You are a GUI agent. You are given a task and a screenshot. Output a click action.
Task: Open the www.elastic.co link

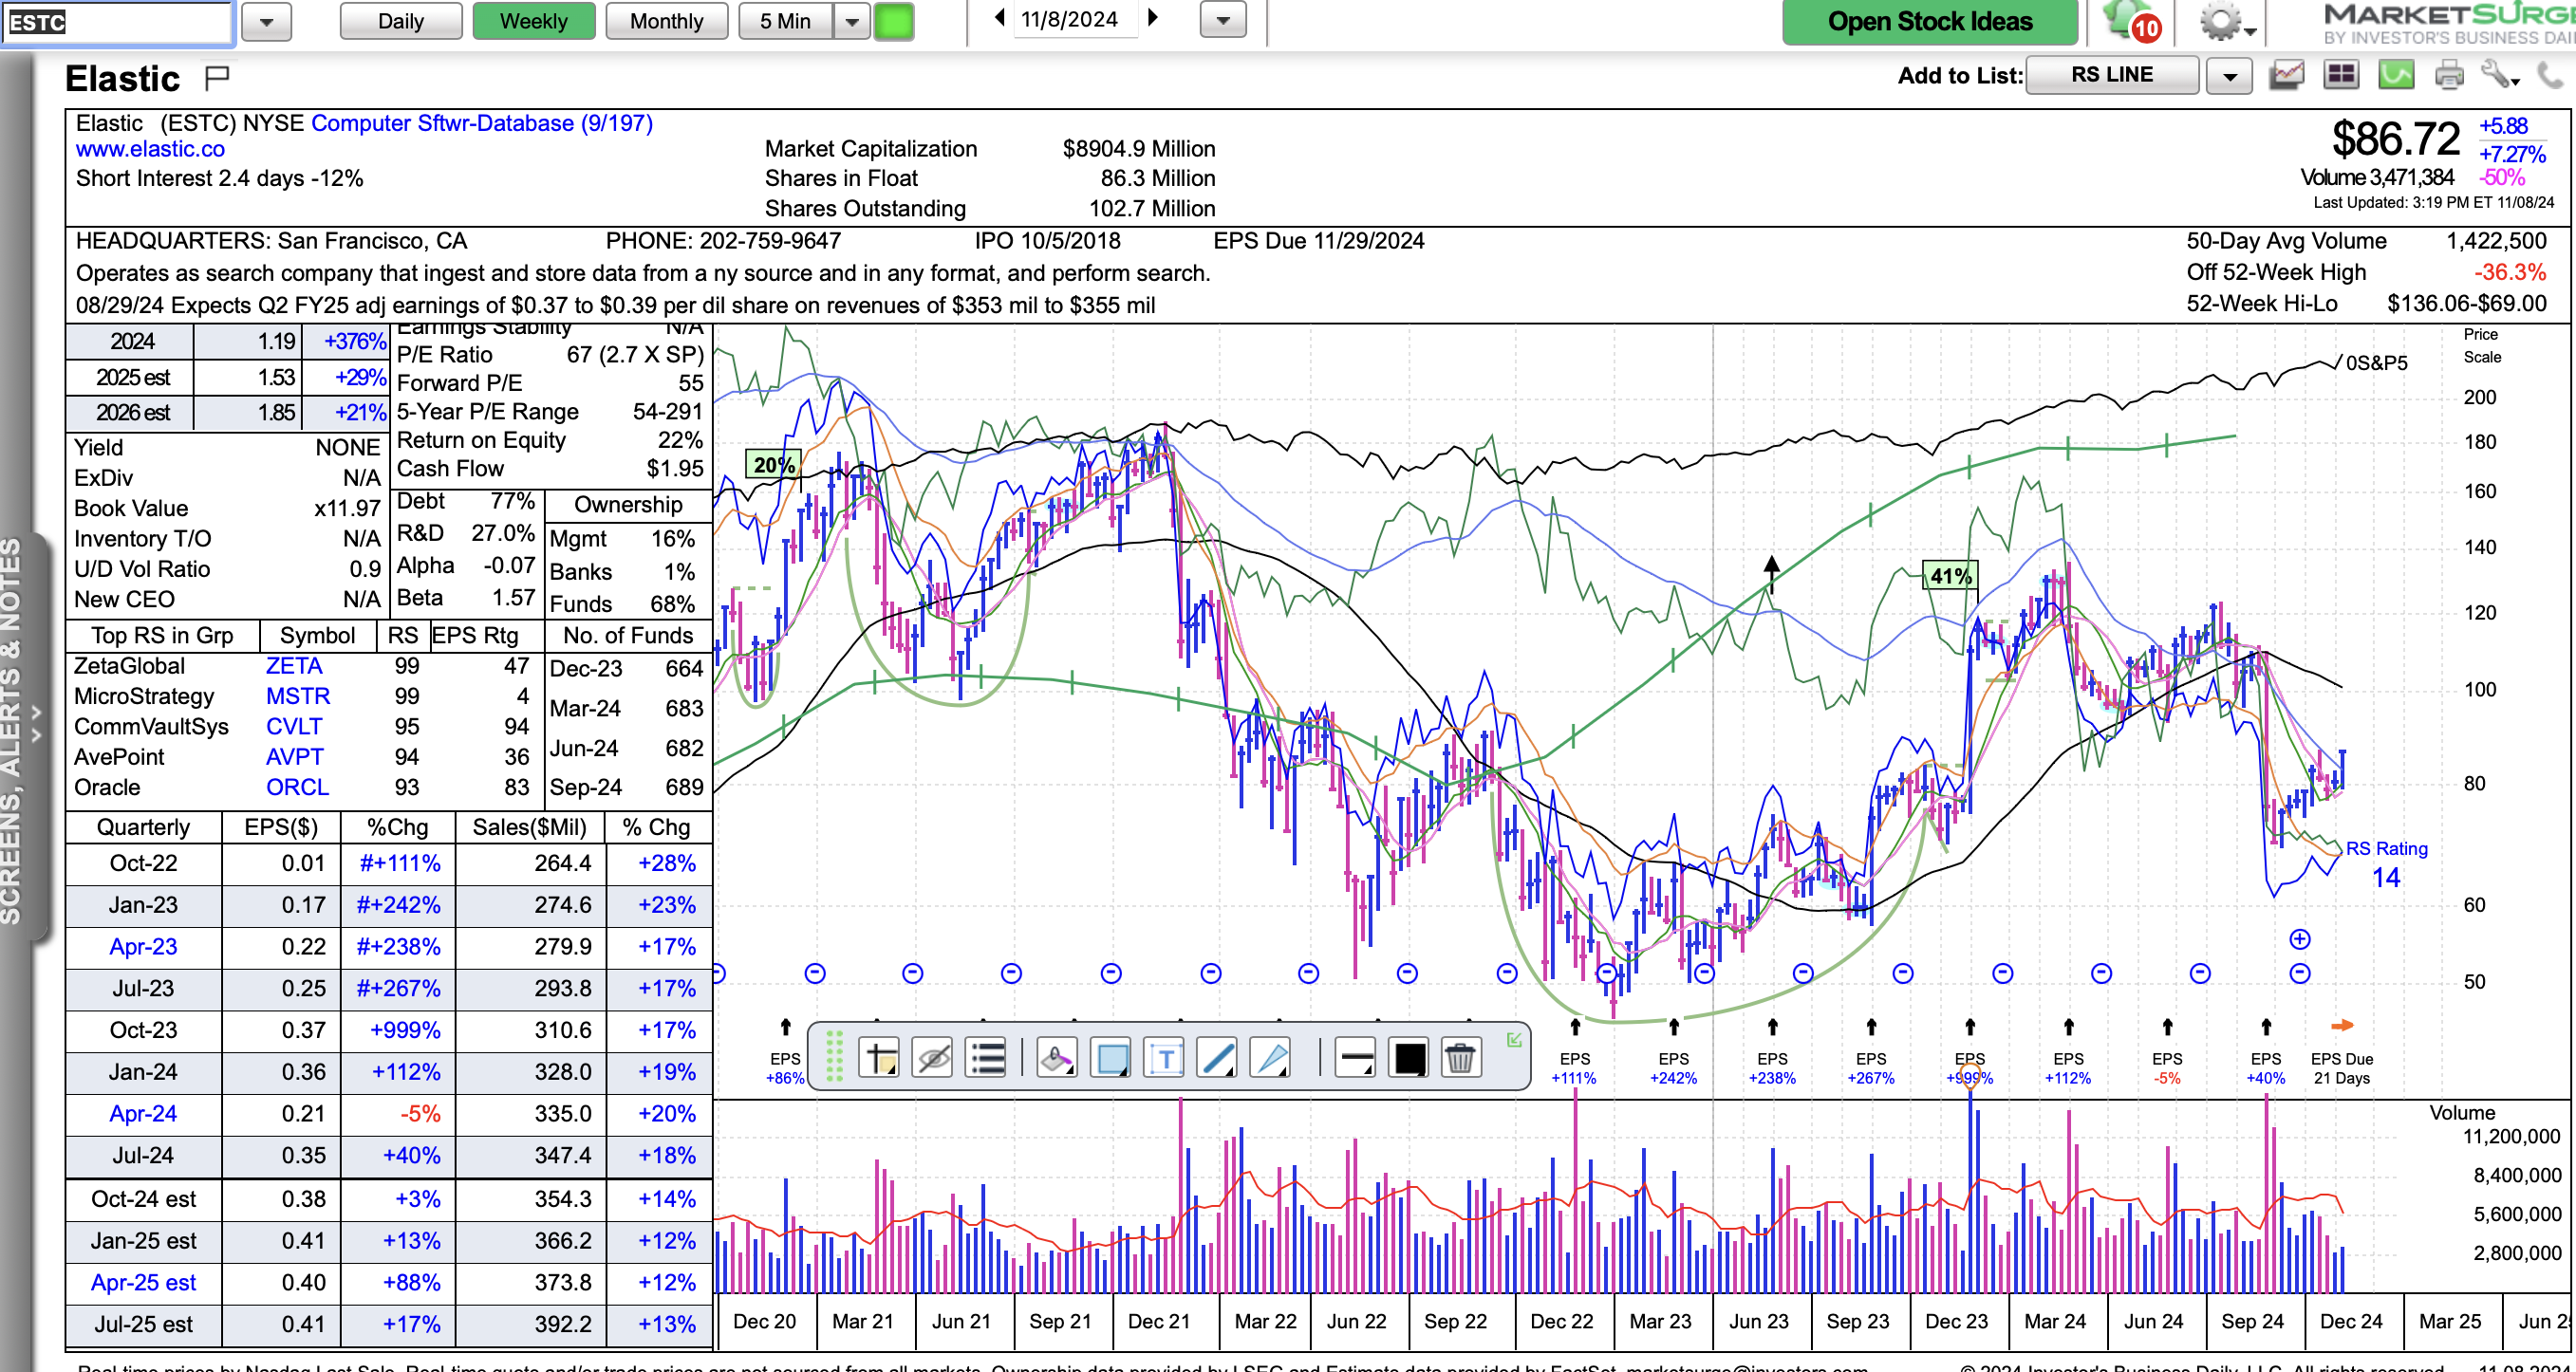coord(150,149)
